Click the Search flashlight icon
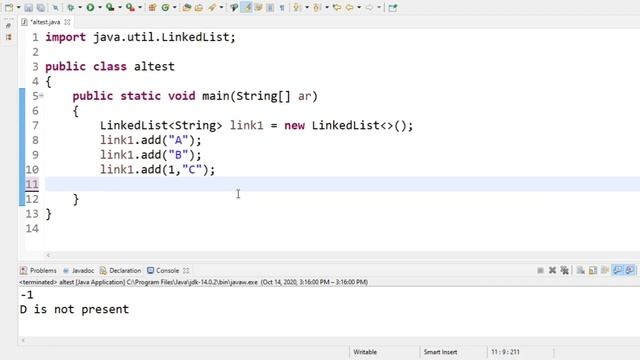 (x=212, y=7)
